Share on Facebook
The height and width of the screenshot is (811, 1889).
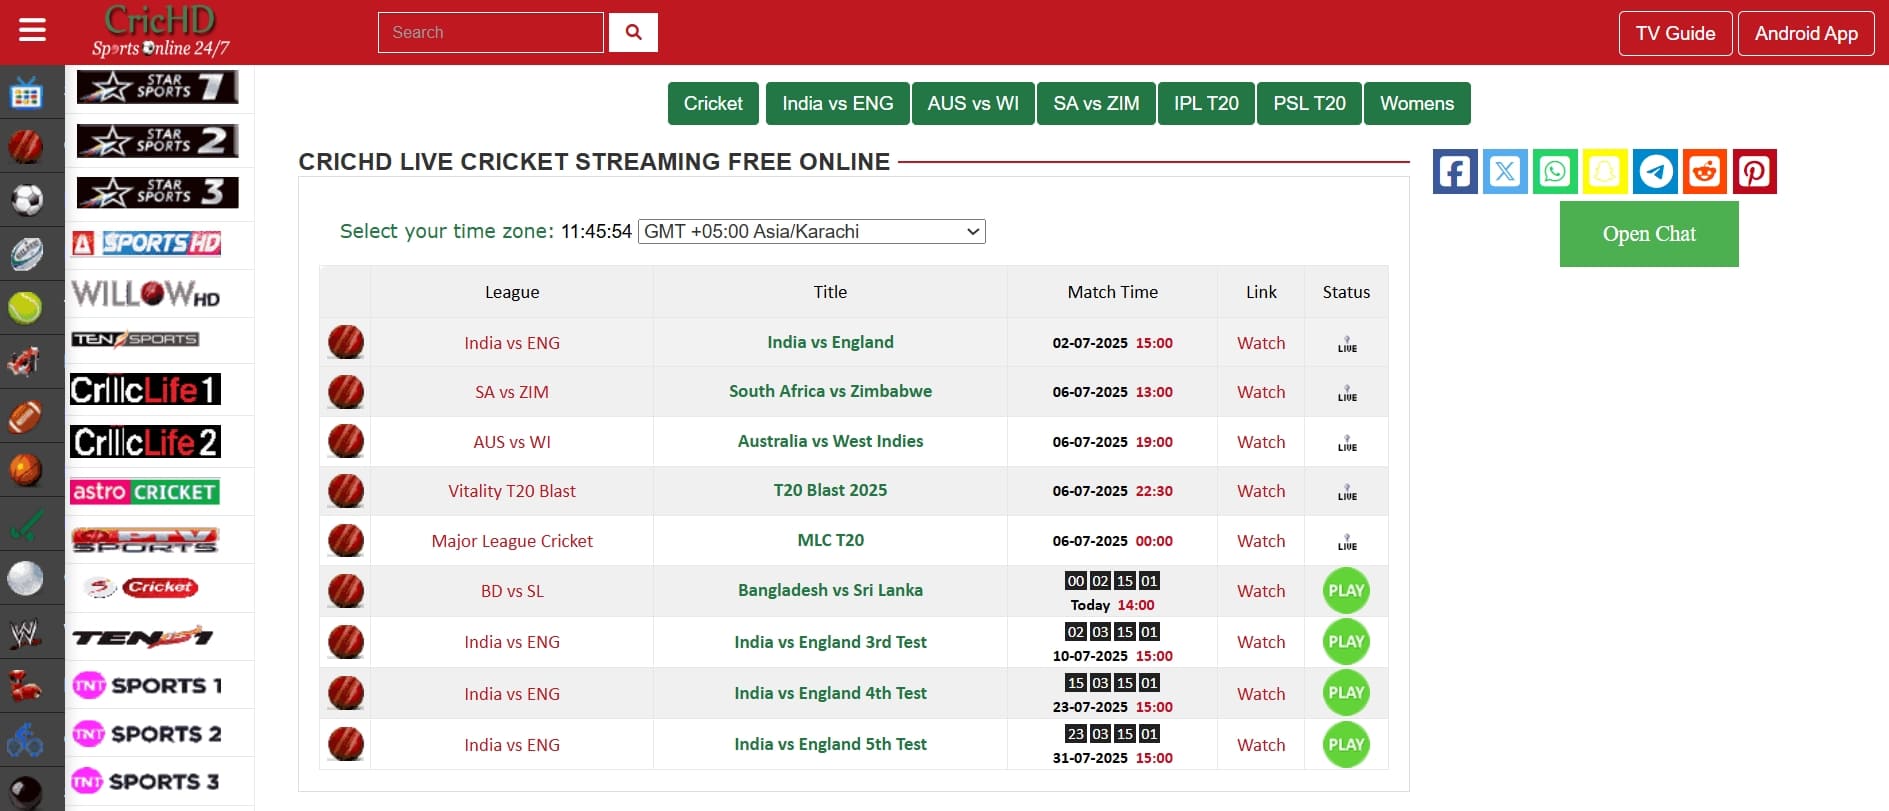coord(1455,171)
